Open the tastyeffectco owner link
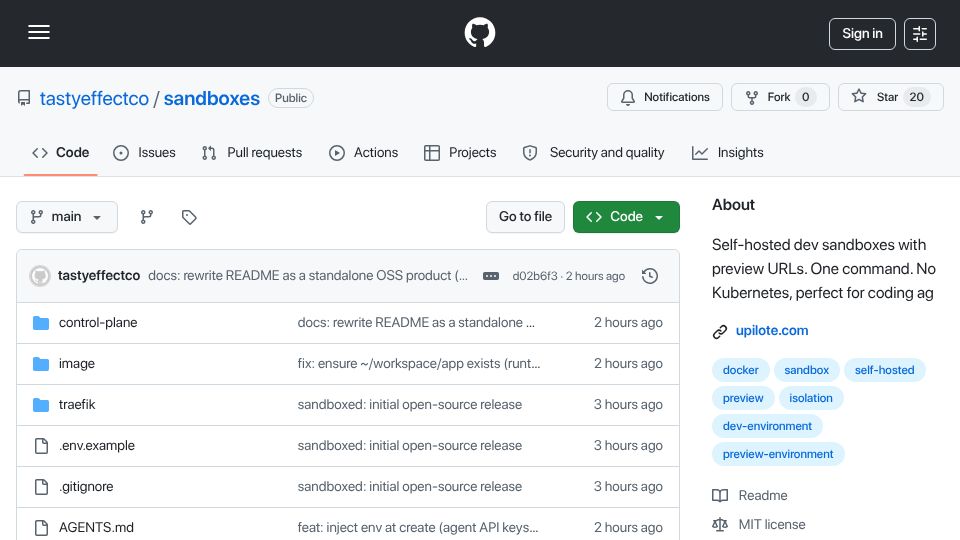Screen dimensions: 960x540 pos(94,98)
